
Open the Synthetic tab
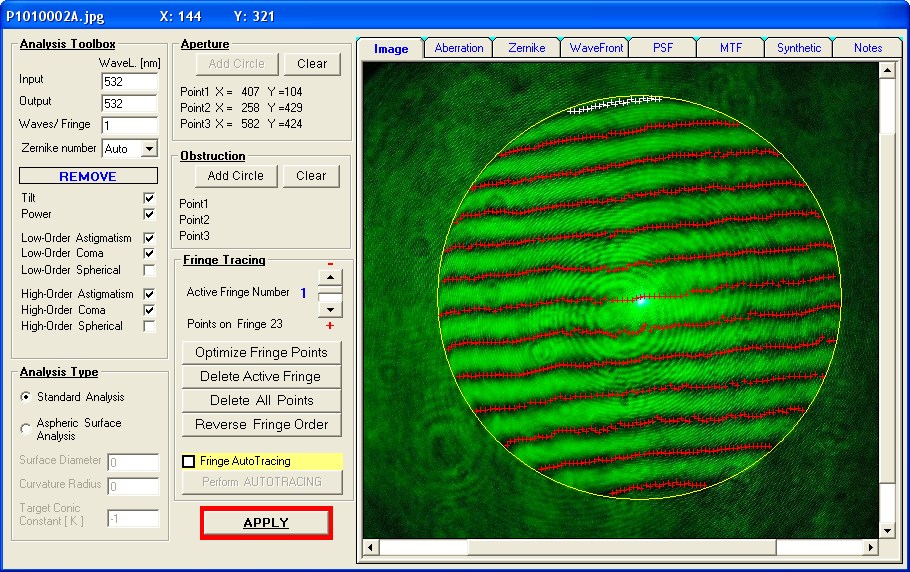coord(799,48)
